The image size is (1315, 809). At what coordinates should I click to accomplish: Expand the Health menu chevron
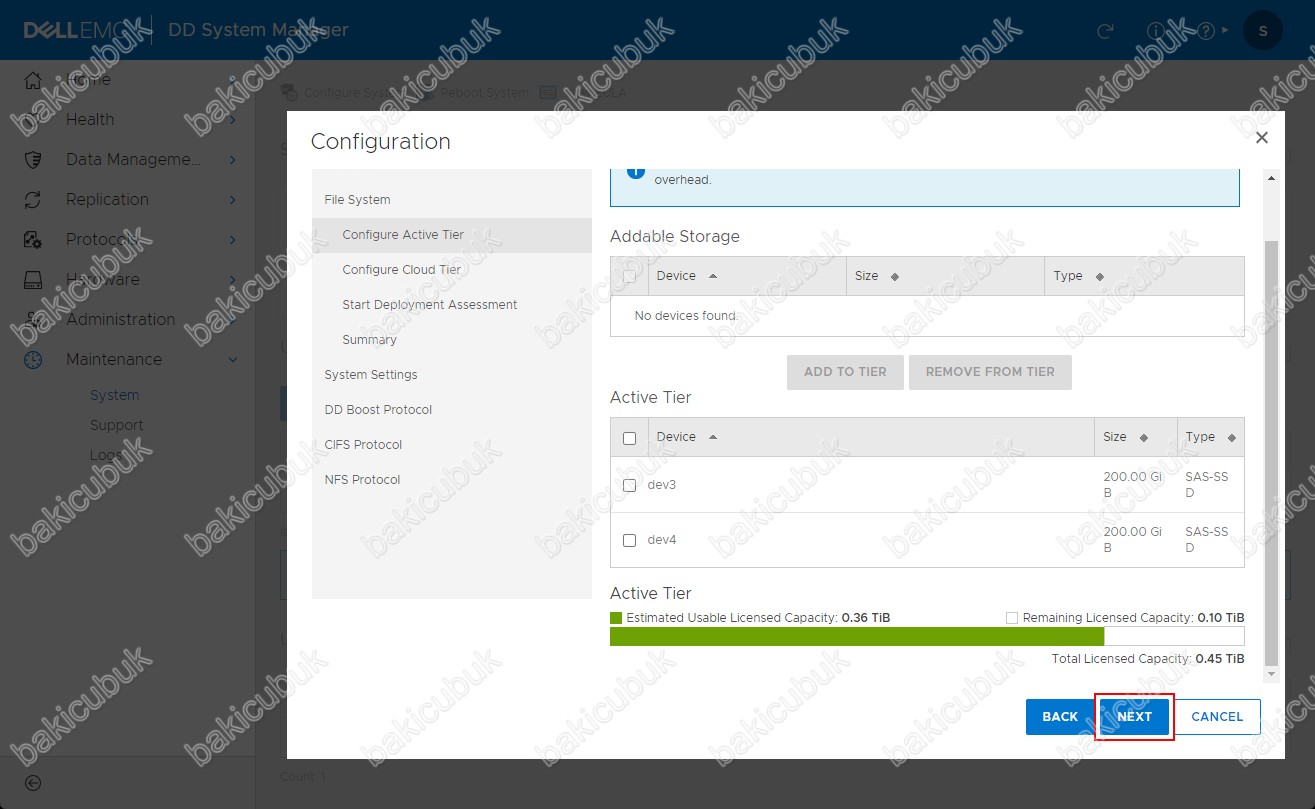coord(232,120)
